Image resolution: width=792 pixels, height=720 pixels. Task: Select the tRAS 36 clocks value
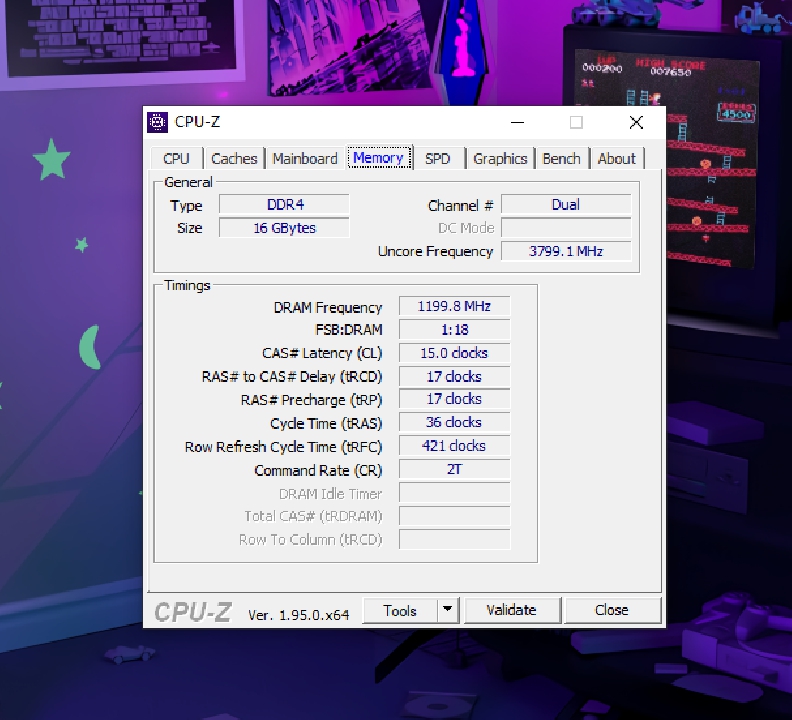point(455,422)
